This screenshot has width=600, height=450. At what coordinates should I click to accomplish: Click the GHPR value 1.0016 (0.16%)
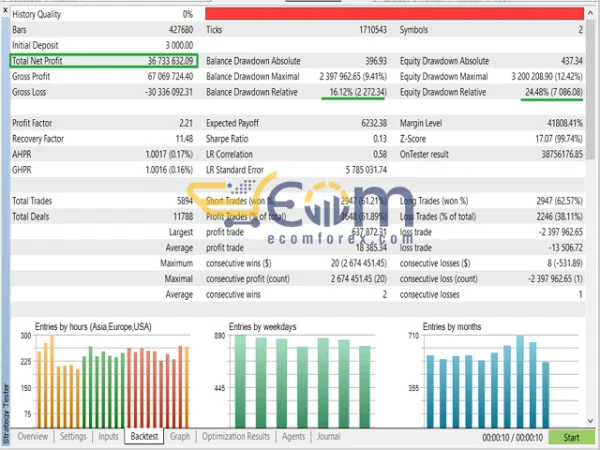point(169,170)
